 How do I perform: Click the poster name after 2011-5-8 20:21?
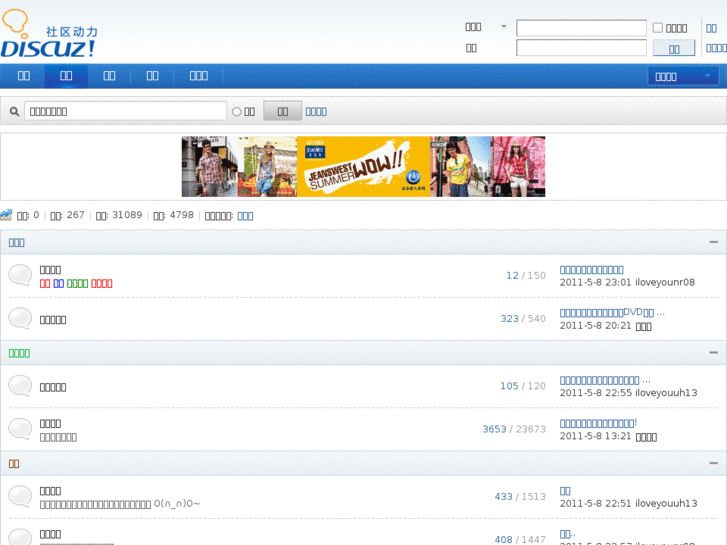click(643, 326)
